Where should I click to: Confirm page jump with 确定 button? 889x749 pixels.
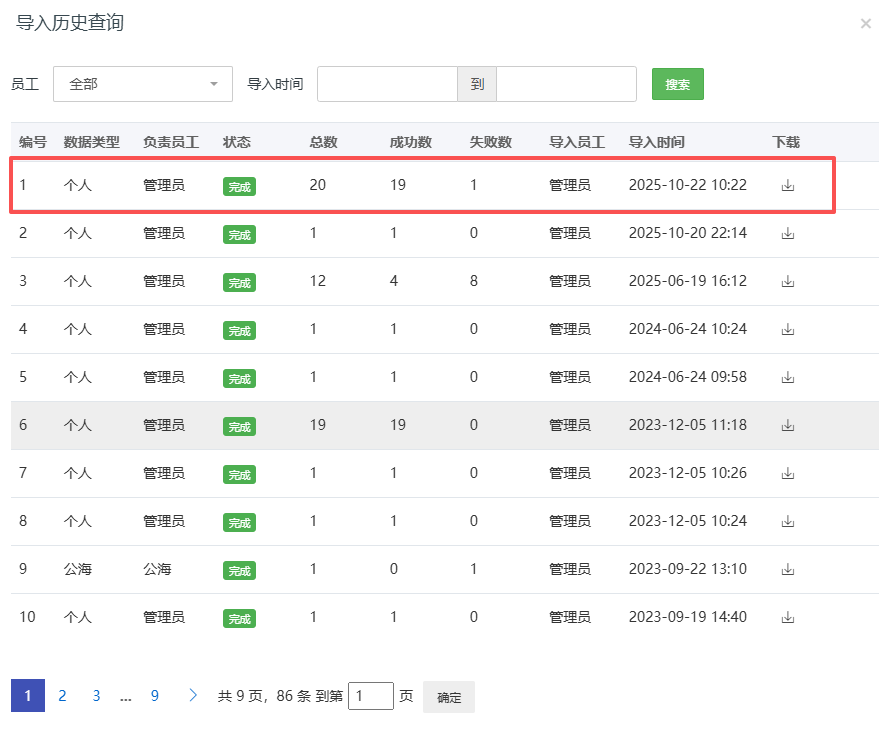(x=449, y=697)
